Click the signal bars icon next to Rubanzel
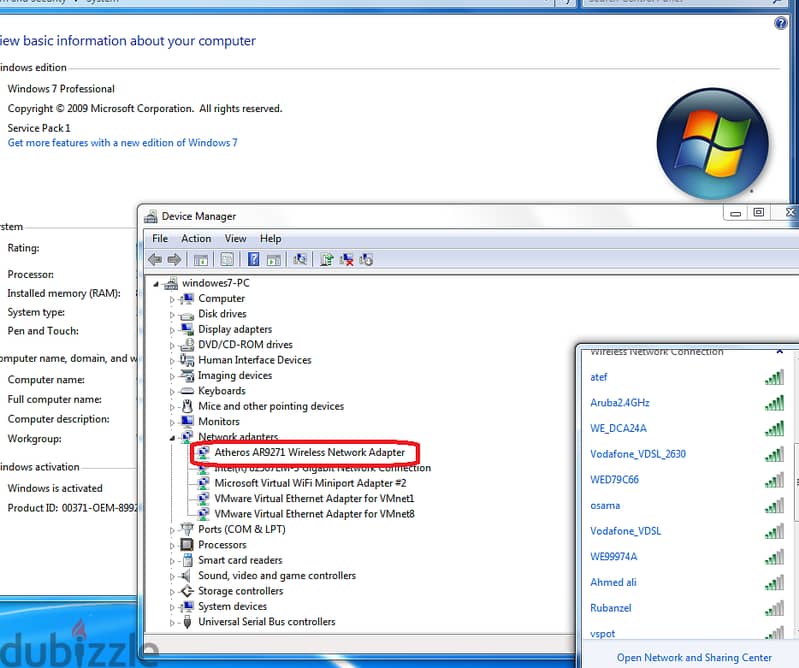 [x=774, y=608]
